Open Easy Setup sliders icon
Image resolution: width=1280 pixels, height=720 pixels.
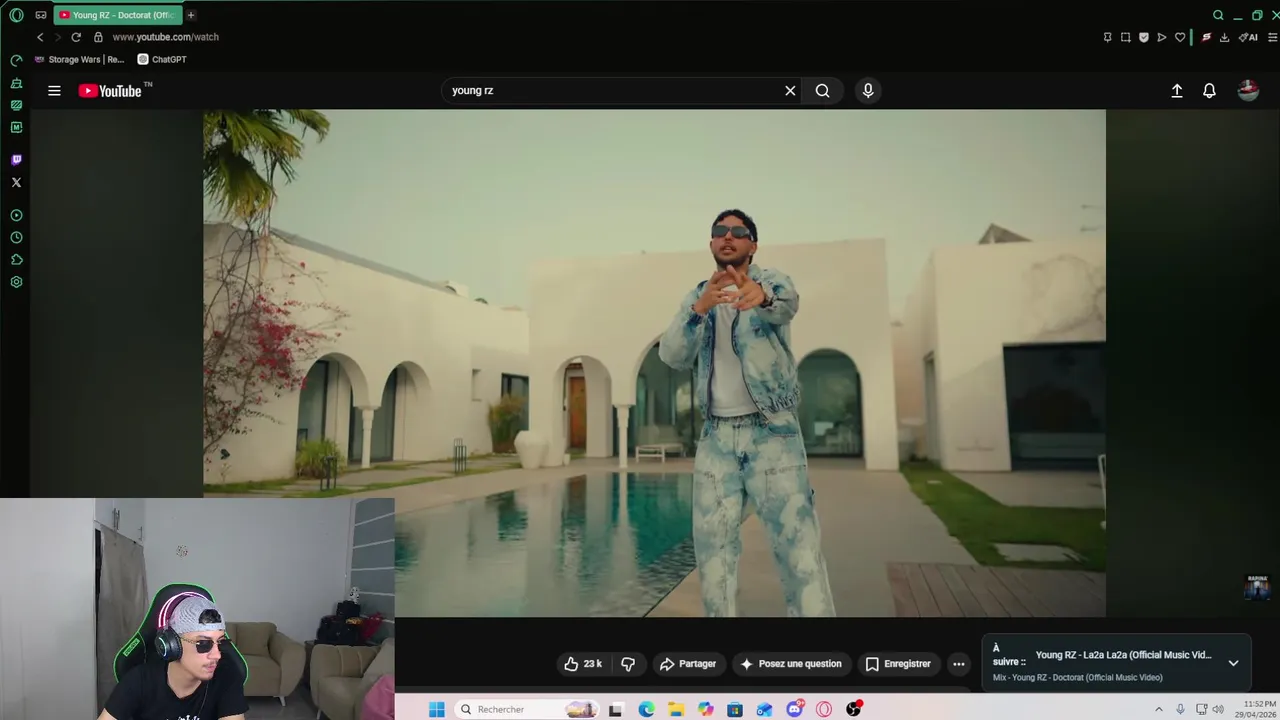coord(1272,37)
